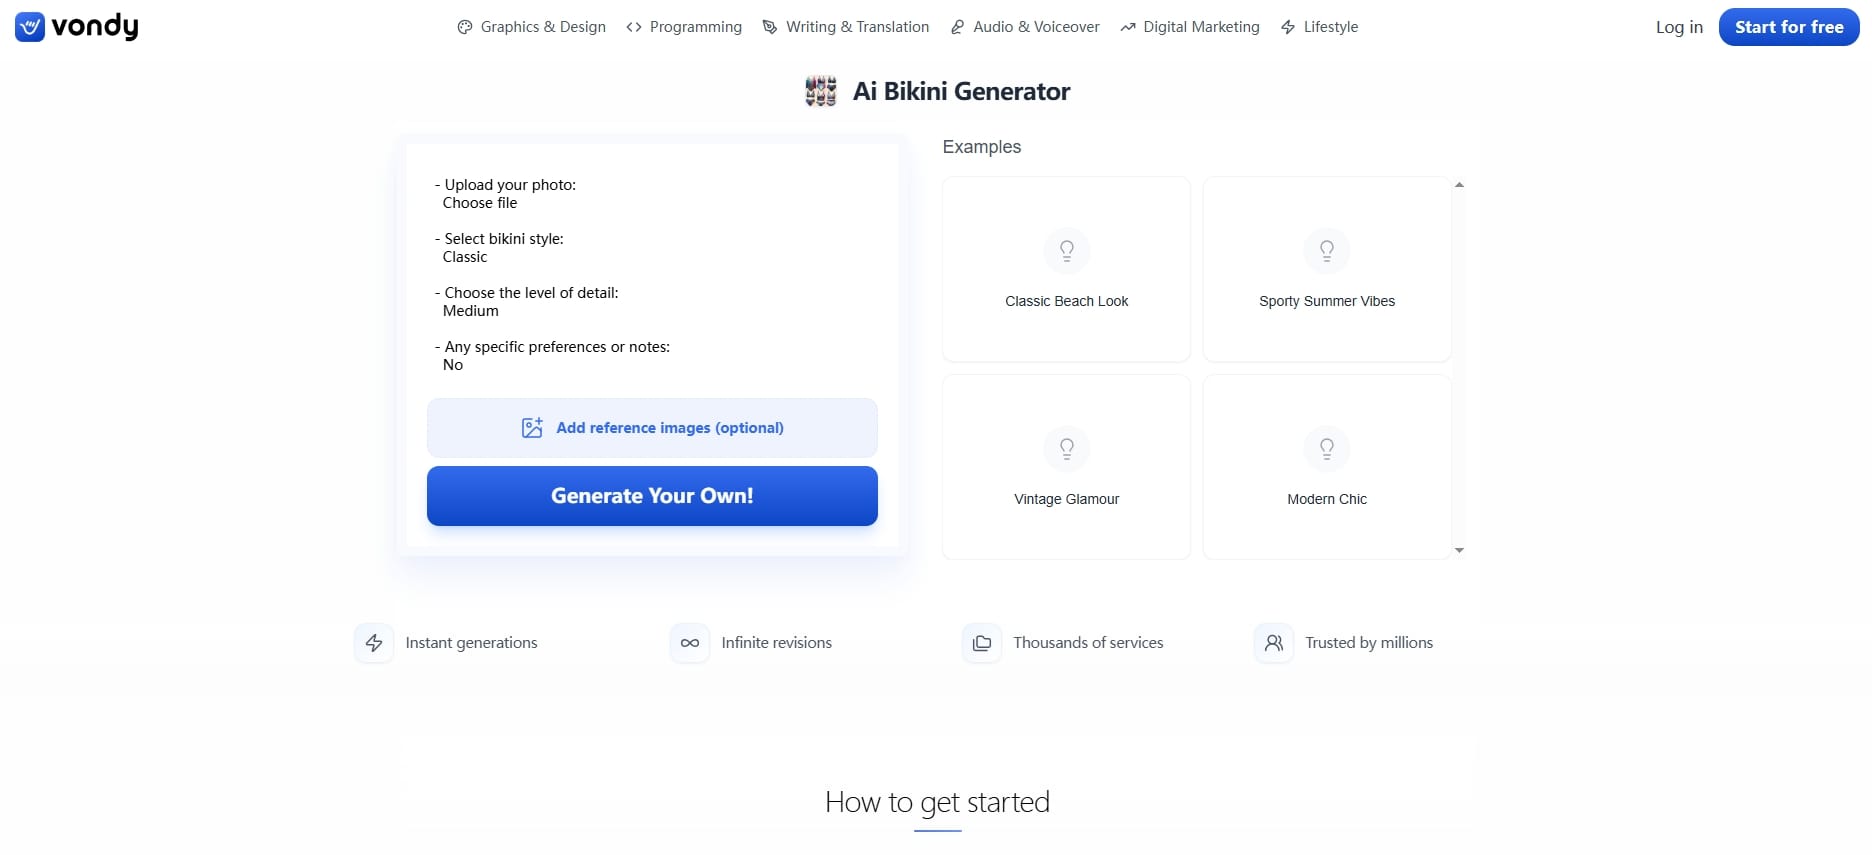Click the lightning bolt Instant generations icon
1872x855 pixels.
click(x=374, y=643)
